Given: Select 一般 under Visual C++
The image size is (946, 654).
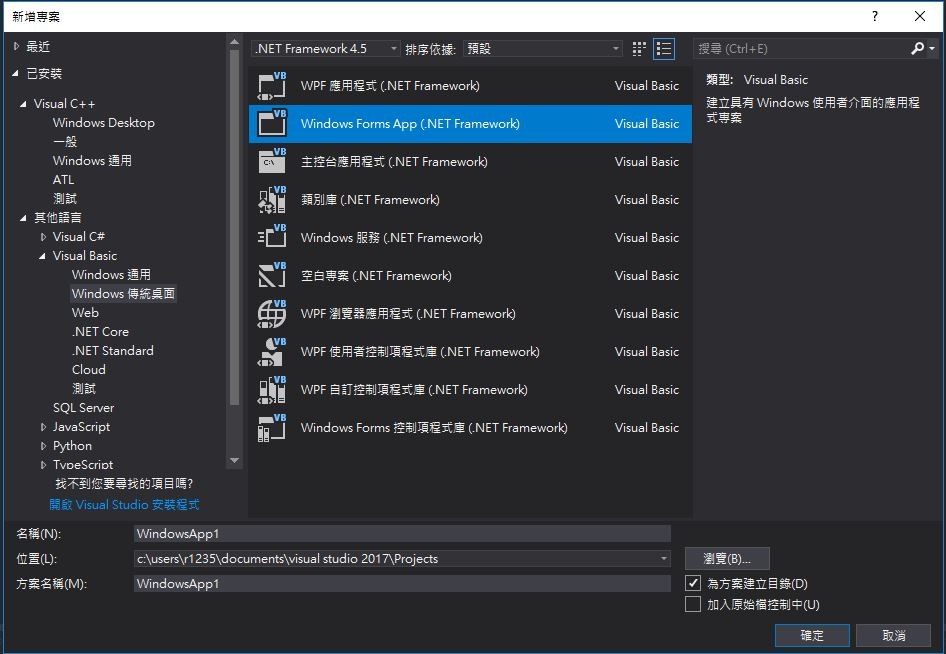Looking at the screenshot, I should 65,142.
